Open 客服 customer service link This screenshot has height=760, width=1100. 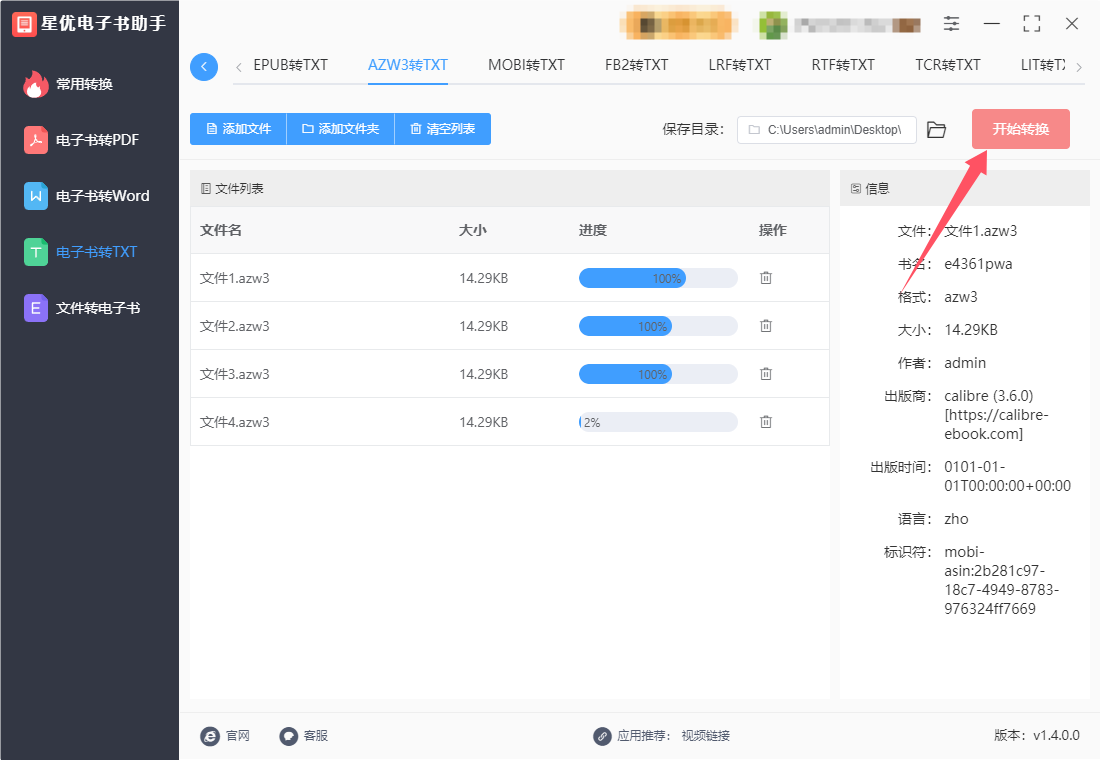(x=304, y=735)
